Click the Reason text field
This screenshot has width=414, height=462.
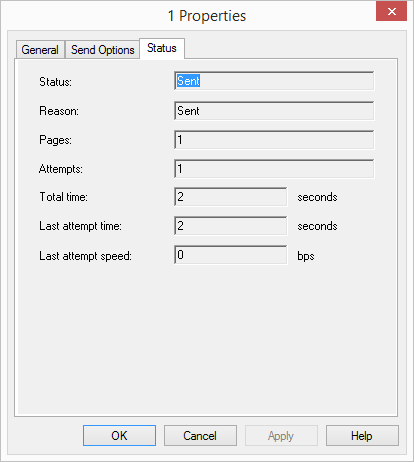pyautogui.click(x=274, y=111)
